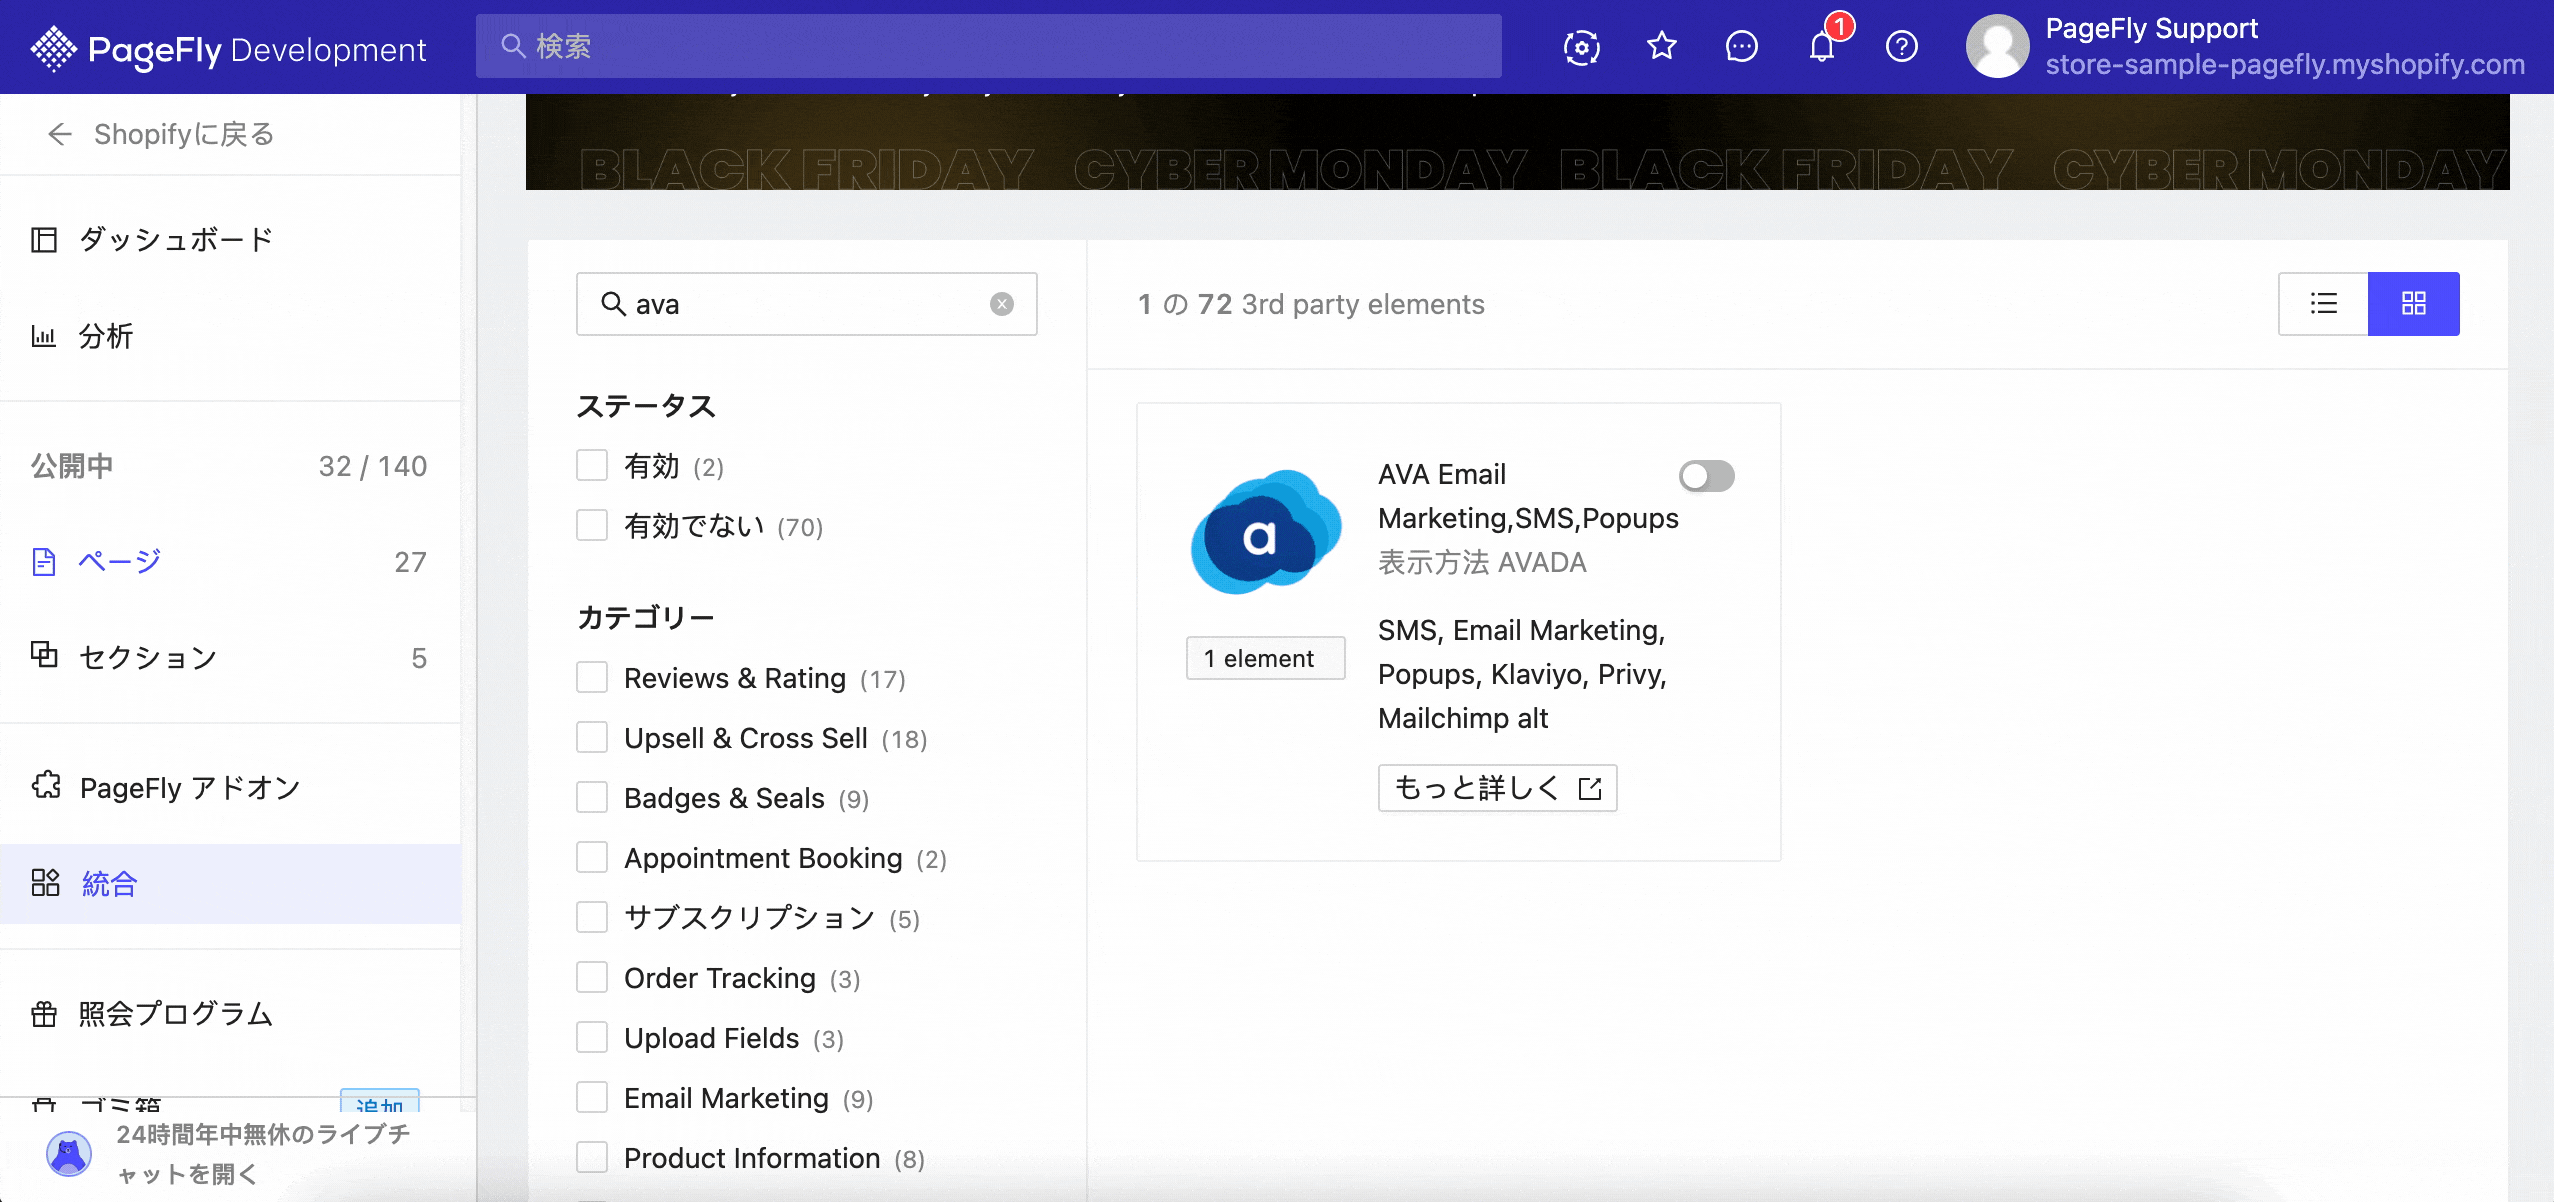Click the back arrow next to Shopifyに戻る
Viewport: 2554px width, 1202px height.
(60, 134)
